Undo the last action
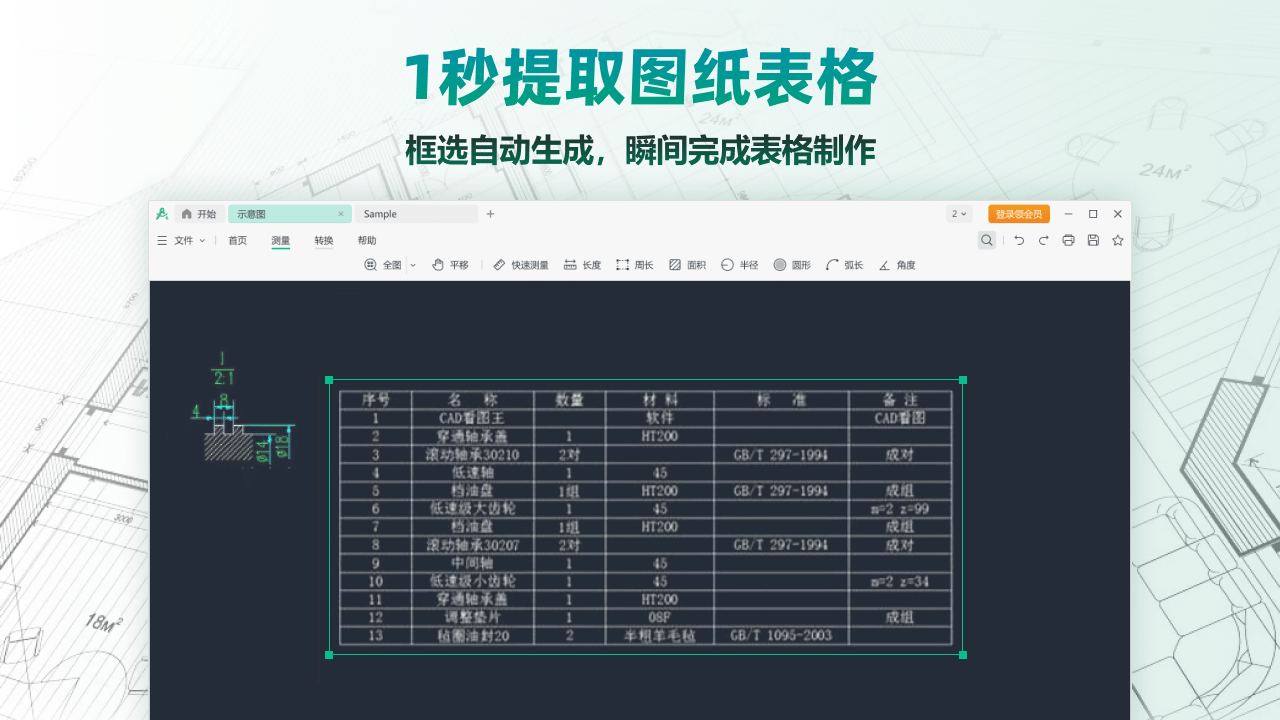Screen dimensions: 1280x720 1019,240
